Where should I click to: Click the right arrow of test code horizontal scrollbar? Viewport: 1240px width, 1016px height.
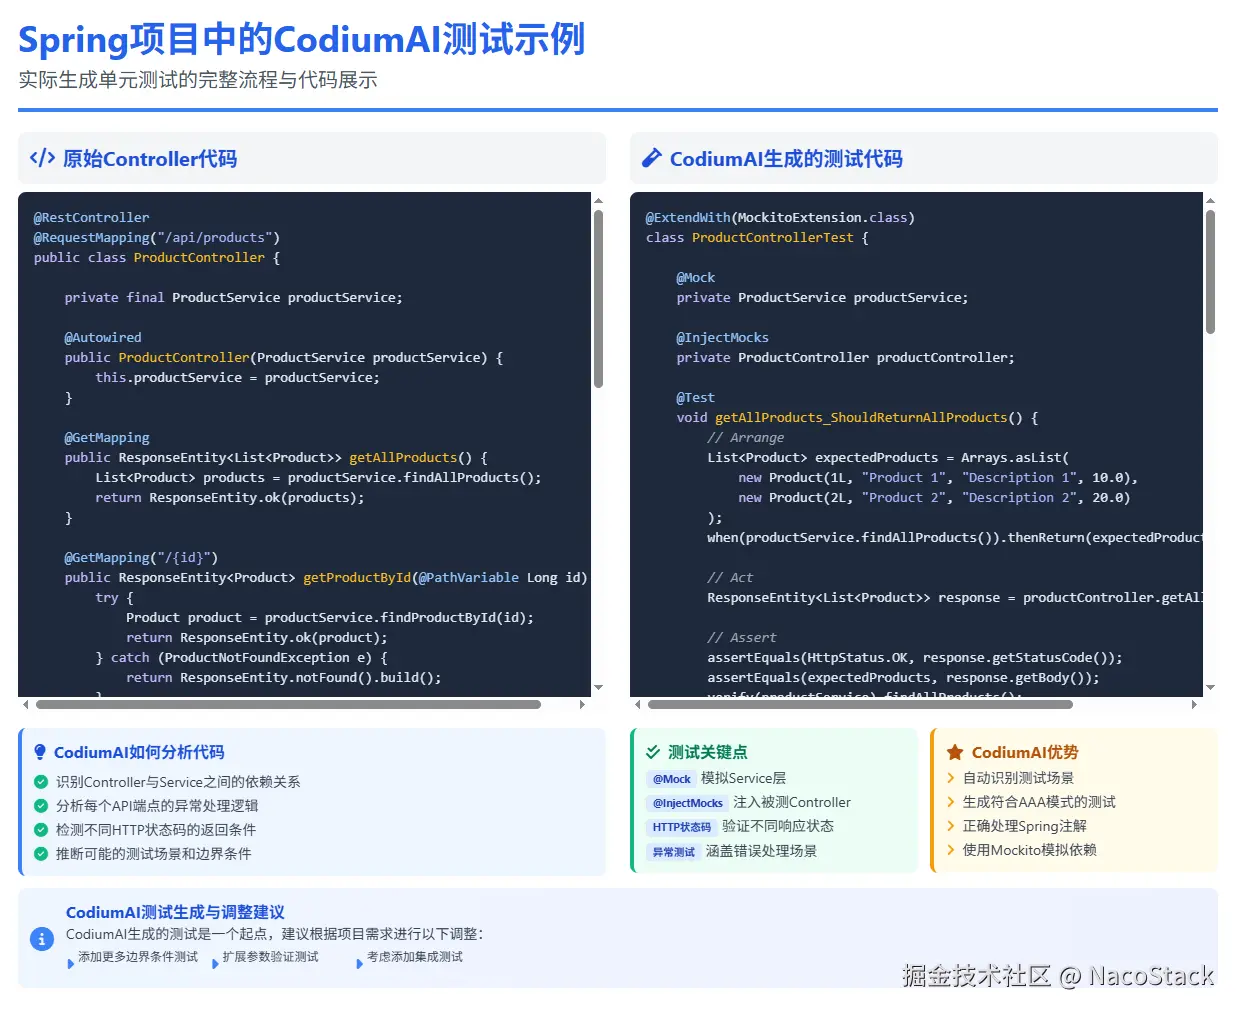coord(1194,705)
